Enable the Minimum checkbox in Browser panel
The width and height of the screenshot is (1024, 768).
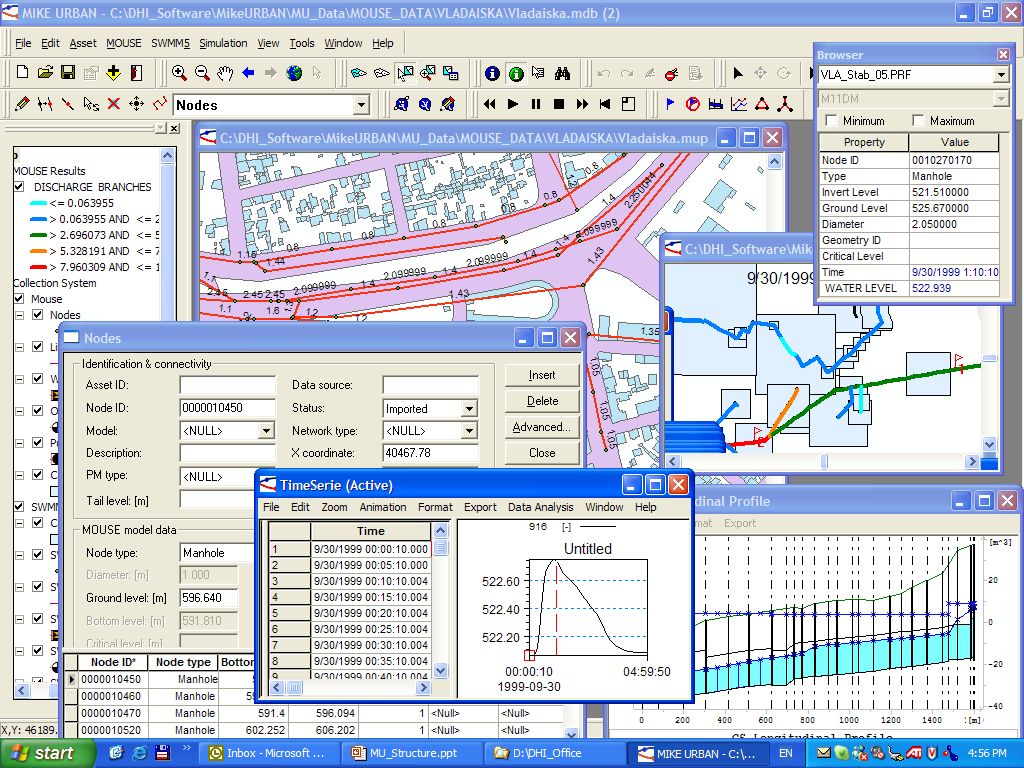pyautogui.click(x=831, y=121)
